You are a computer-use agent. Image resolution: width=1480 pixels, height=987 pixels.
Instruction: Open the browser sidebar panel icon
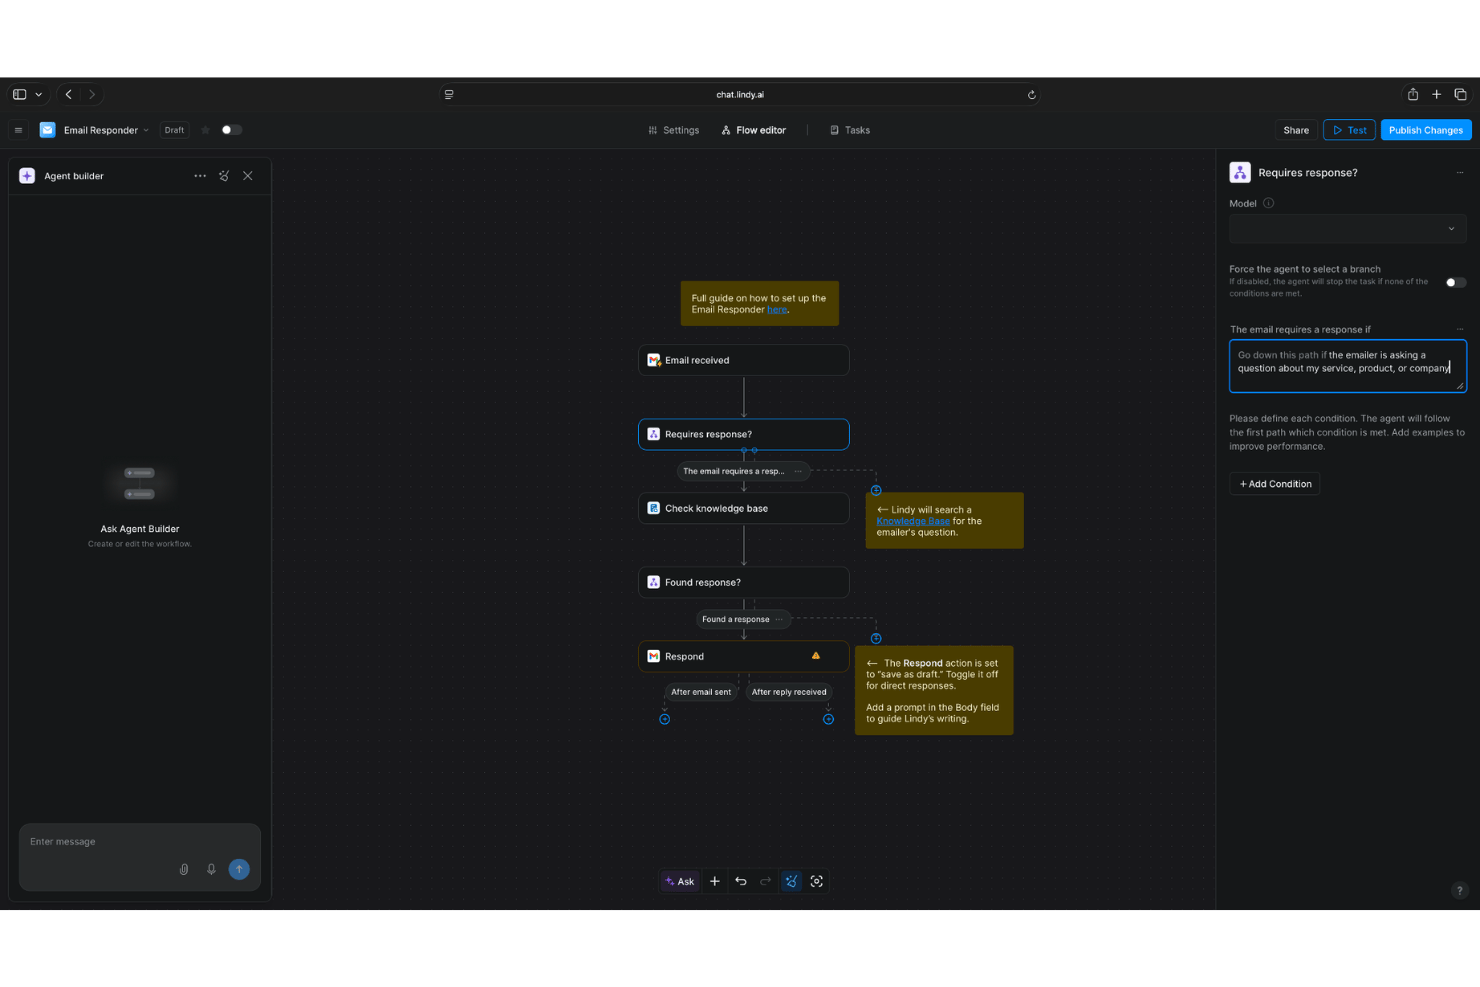19,94
